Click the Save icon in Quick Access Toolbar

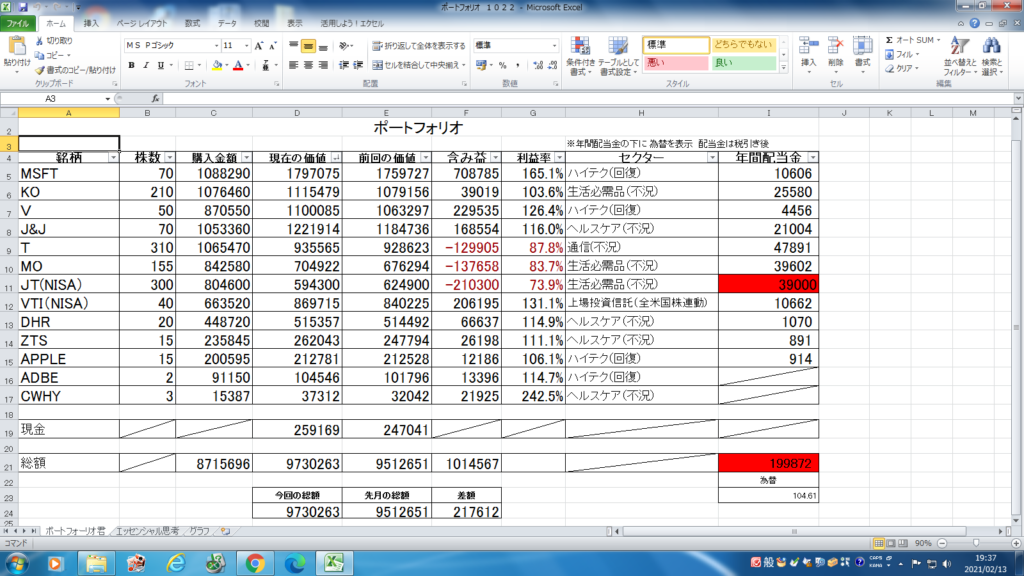(22, 7)
